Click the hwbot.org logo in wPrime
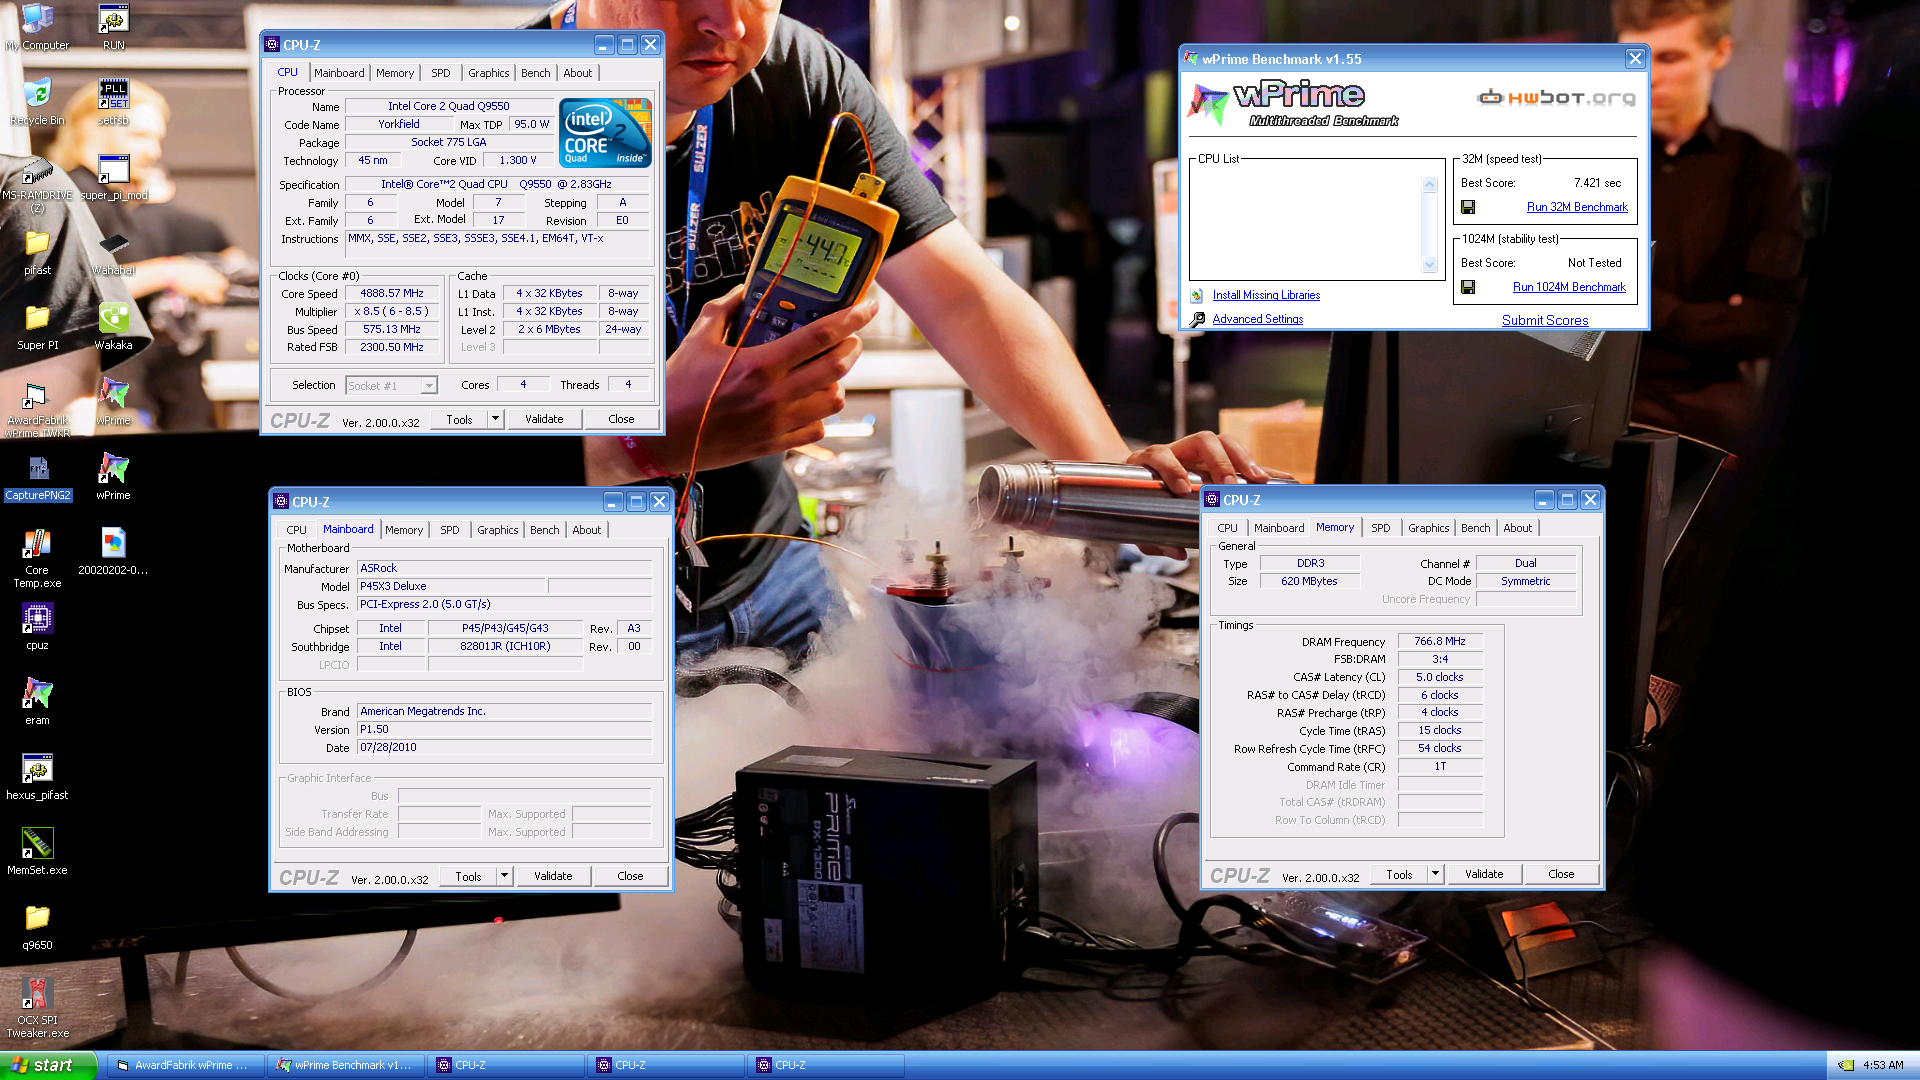Viewport: 1920px width, 1080px height. [x=1556, y=97]
